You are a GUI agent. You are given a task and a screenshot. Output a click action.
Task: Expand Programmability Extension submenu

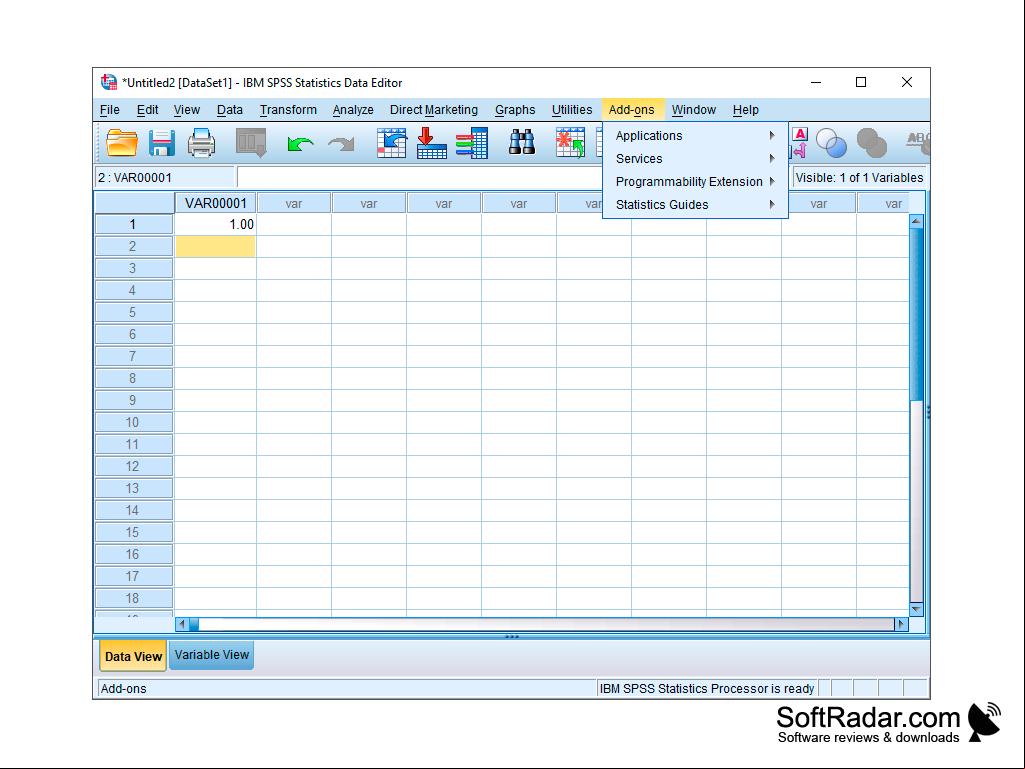[x=695, y=181]
